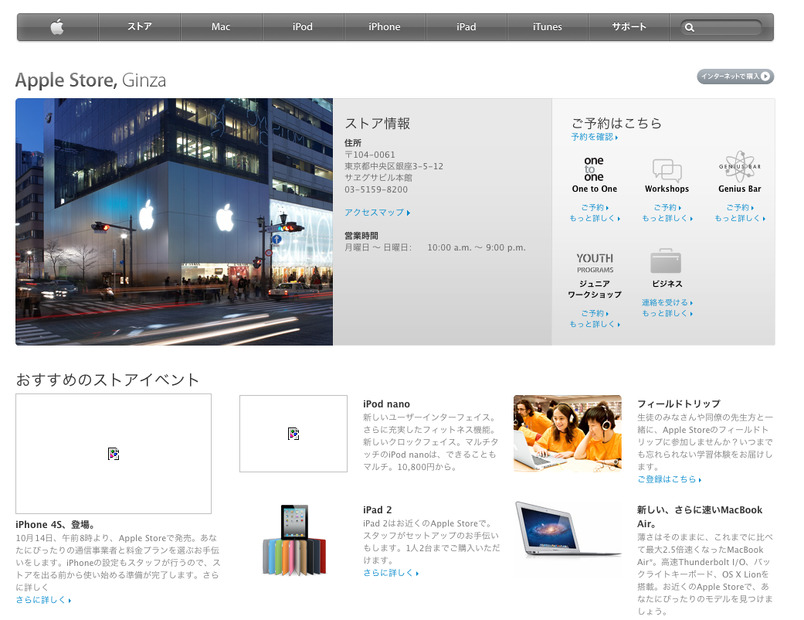Click the ビジネス briefcase icon
Image resolution: width=804 pixels, height=620 pixels.
pos(666,261)
